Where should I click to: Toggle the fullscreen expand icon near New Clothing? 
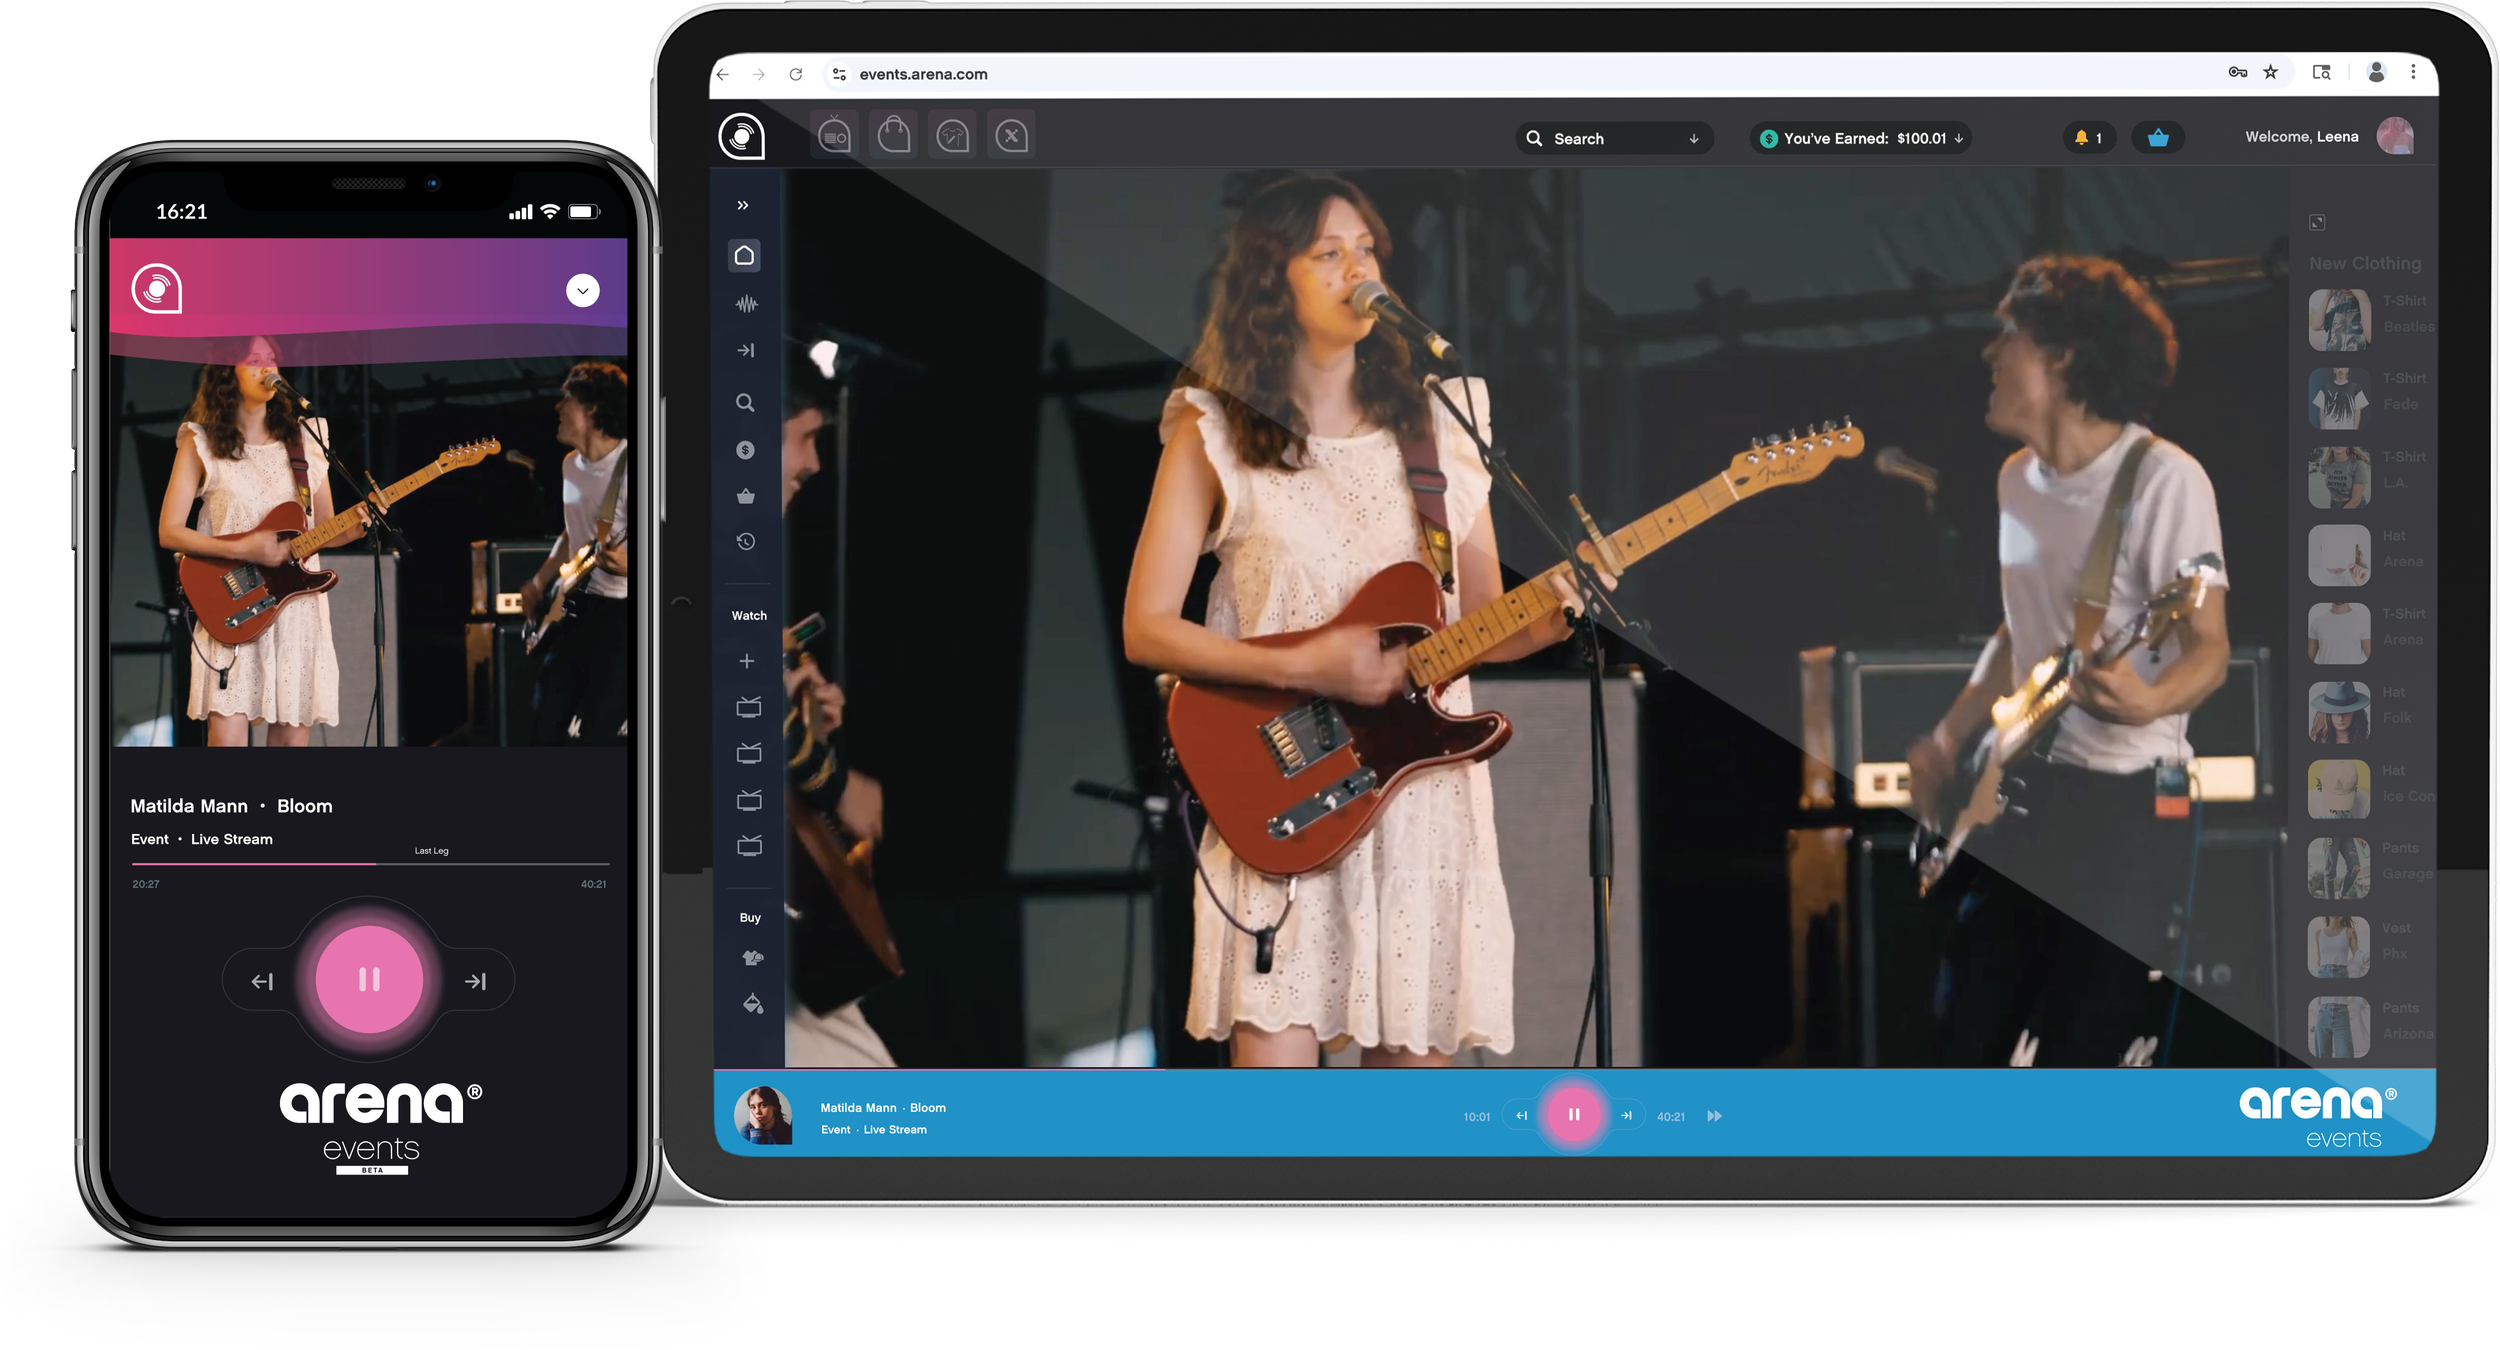2317,222
